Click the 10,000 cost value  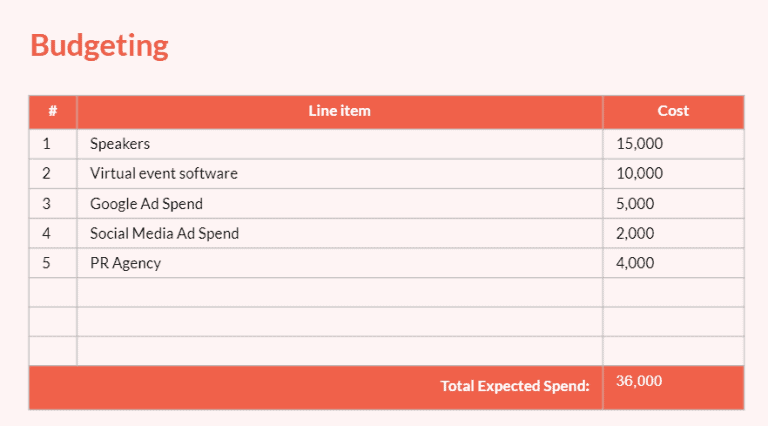(640, 174)
